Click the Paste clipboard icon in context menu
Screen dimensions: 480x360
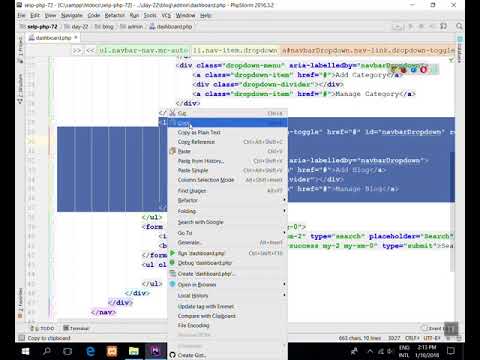tap(172, 151)
